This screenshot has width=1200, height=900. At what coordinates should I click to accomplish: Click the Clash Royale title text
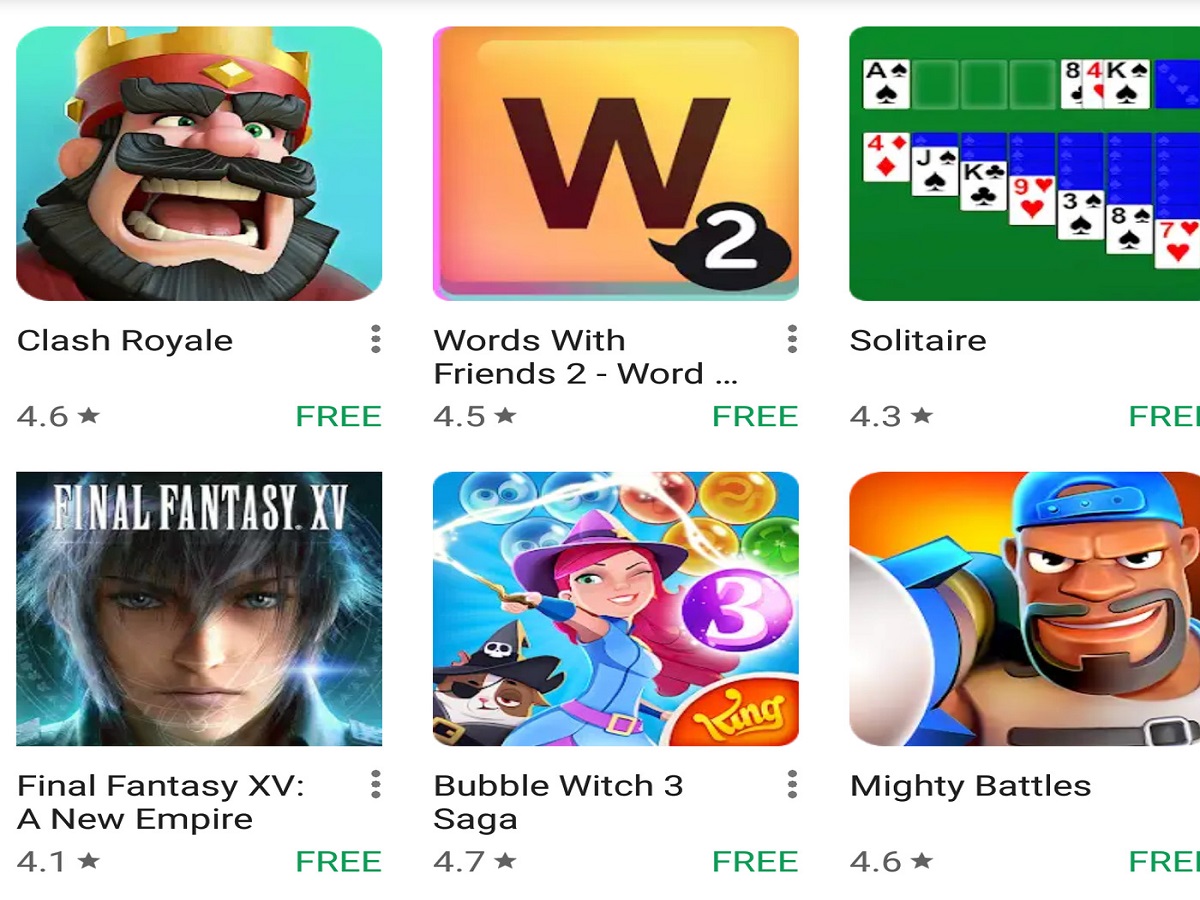tap(125, 341)
